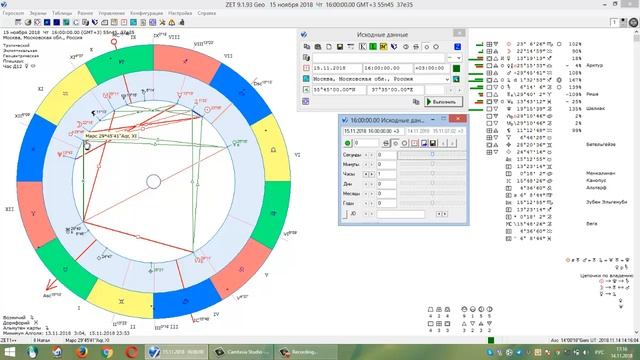Click the Секунды slider
Viewport: 640px width, 360px height.
coord(432,155)
